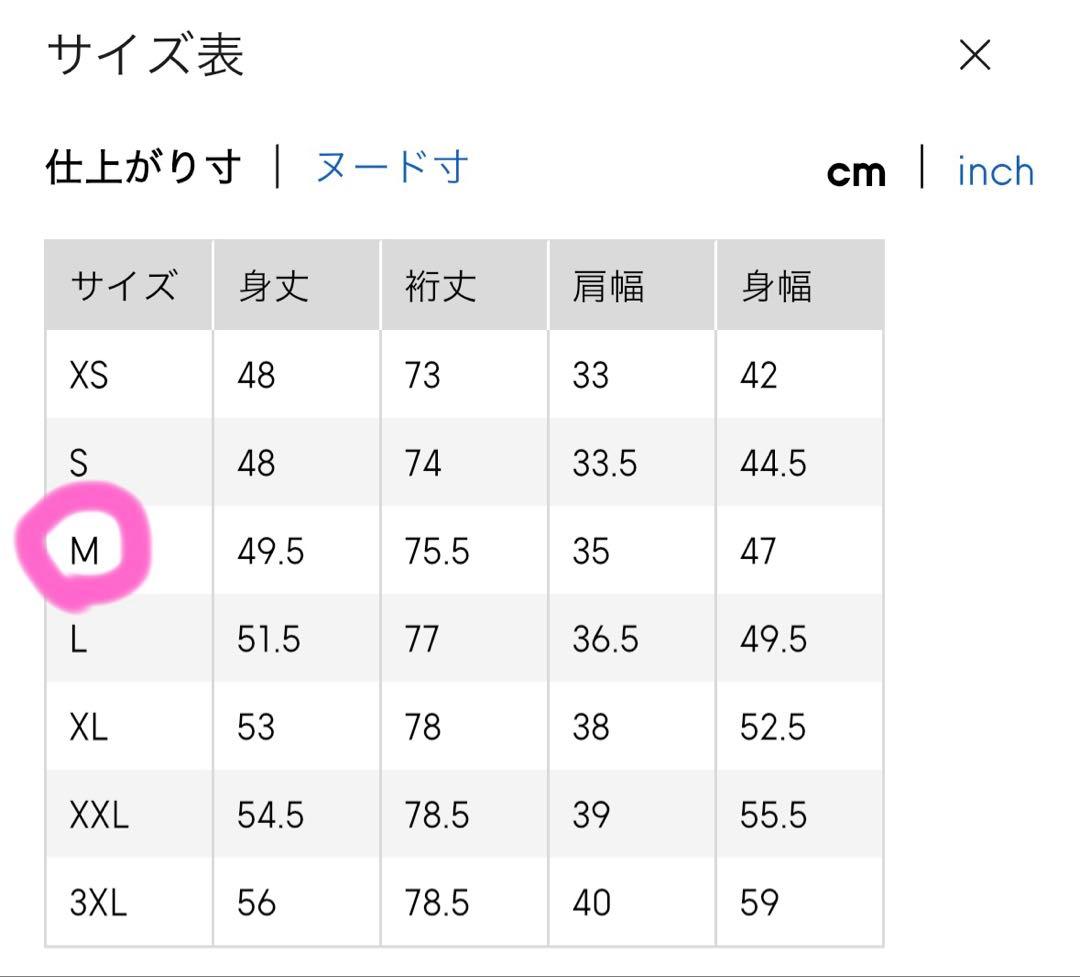Close the サイズ表 size chart dialog
Image resolution: width=1080 pixels, height=977 pixels.
click(974, 56)
